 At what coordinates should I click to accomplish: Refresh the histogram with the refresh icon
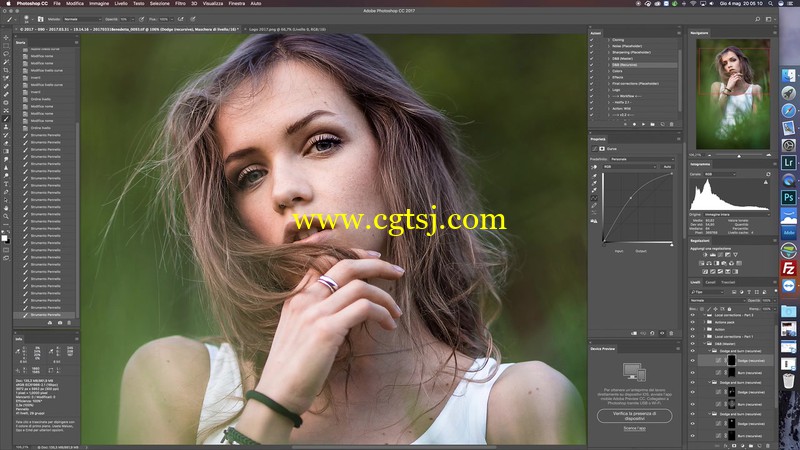[768, 174]
